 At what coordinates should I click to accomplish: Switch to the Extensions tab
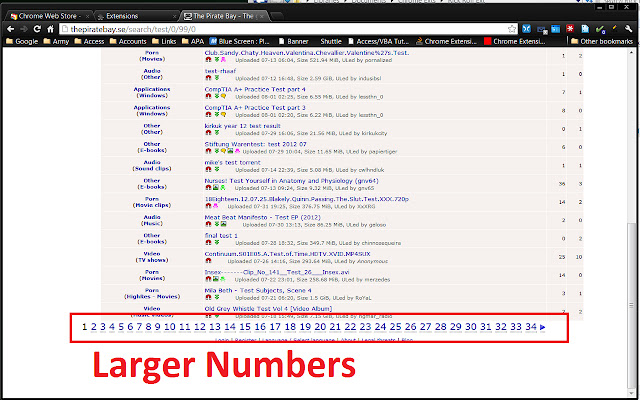click(x=136, y=16)
